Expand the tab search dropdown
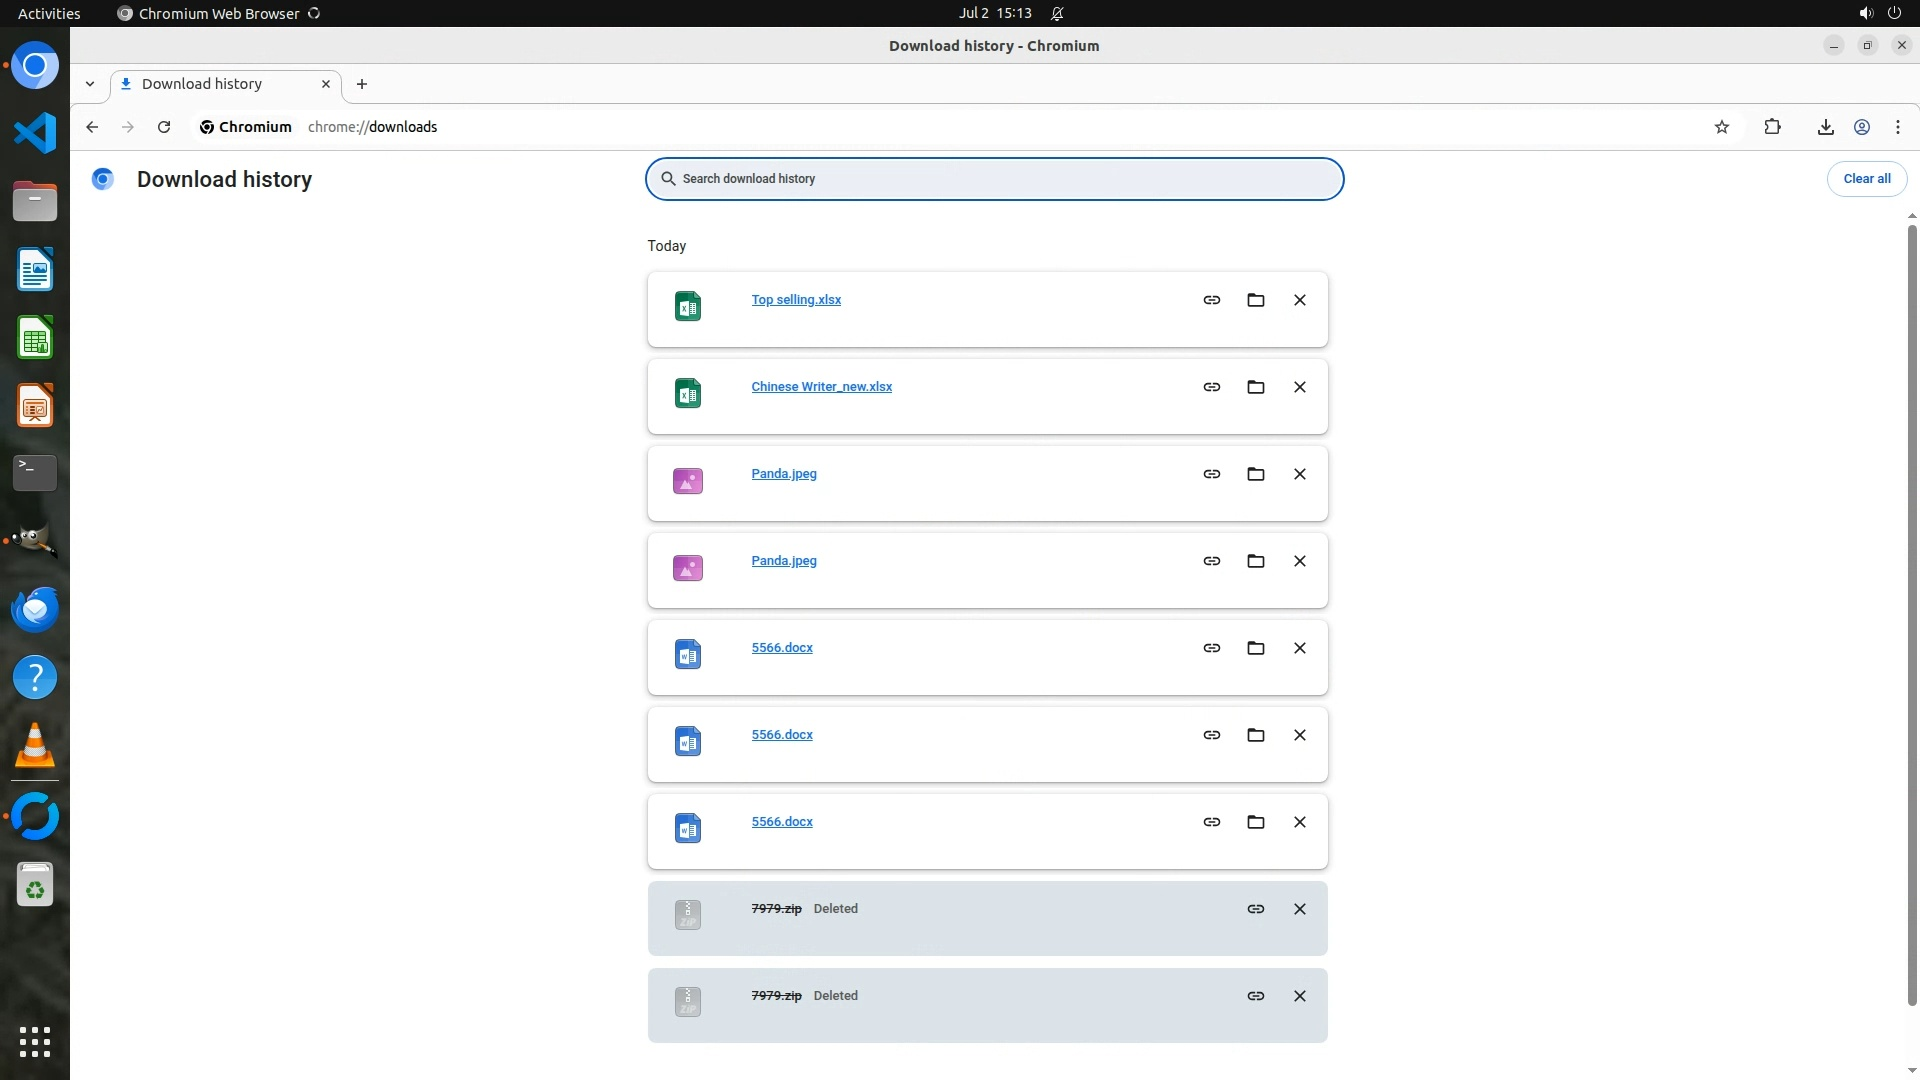 [x=90, y=84]
